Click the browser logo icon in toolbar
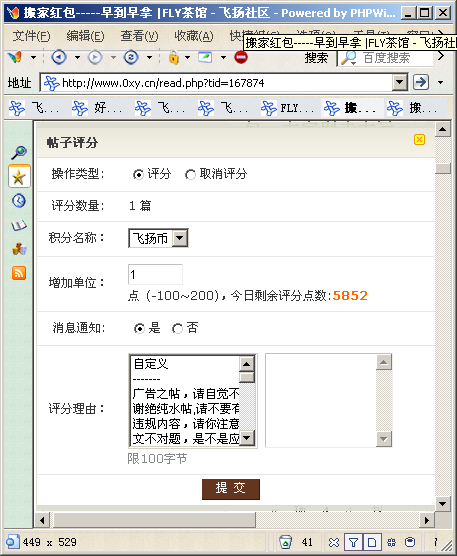This screenshot has height=556, width=457. (x=15, y=57)
